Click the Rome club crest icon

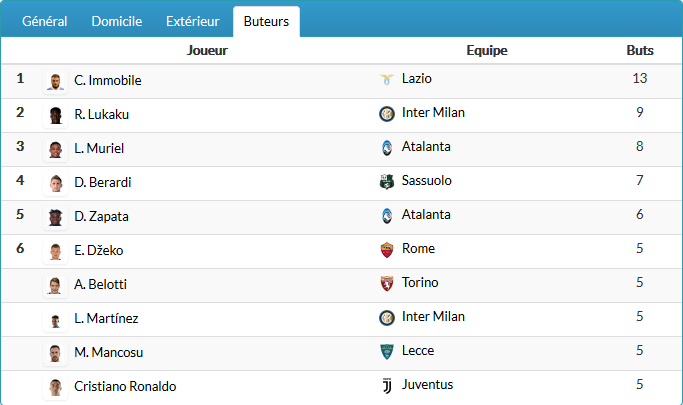click(387, 249)
